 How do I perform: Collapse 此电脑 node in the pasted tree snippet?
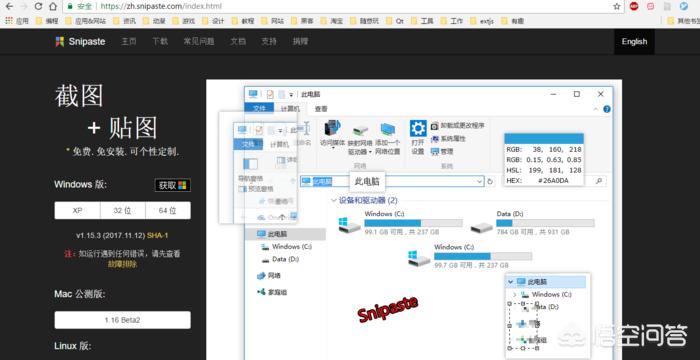pos(511,282)
